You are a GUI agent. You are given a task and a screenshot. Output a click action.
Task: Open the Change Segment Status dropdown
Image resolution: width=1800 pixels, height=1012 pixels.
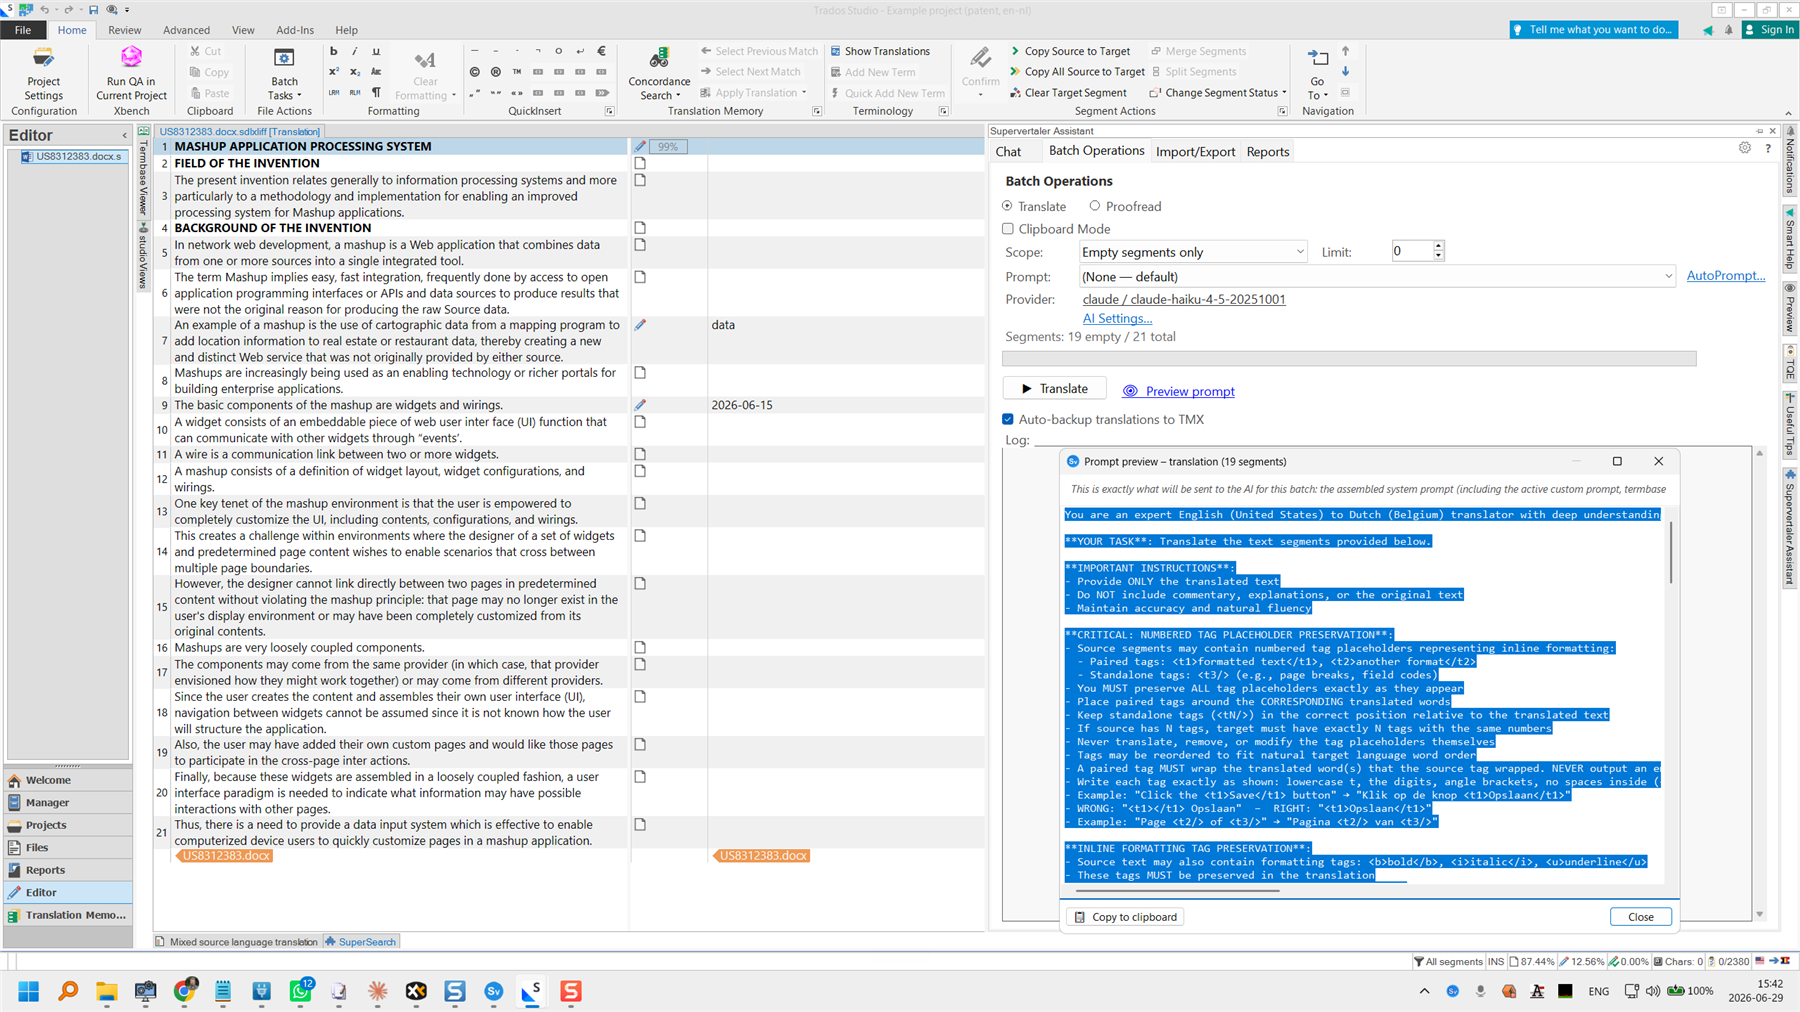1218,93
